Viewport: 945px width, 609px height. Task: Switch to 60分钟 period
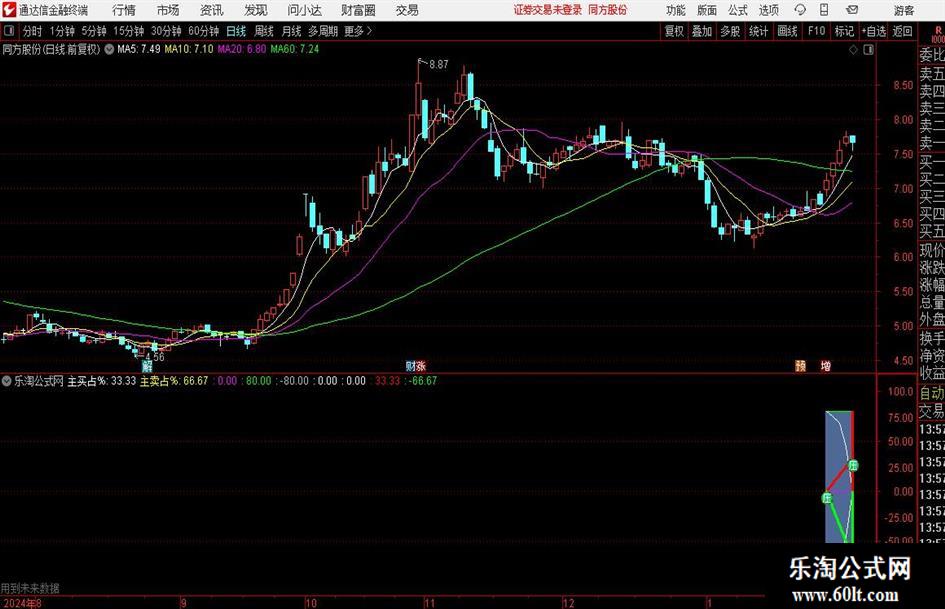tap(204, 31)
